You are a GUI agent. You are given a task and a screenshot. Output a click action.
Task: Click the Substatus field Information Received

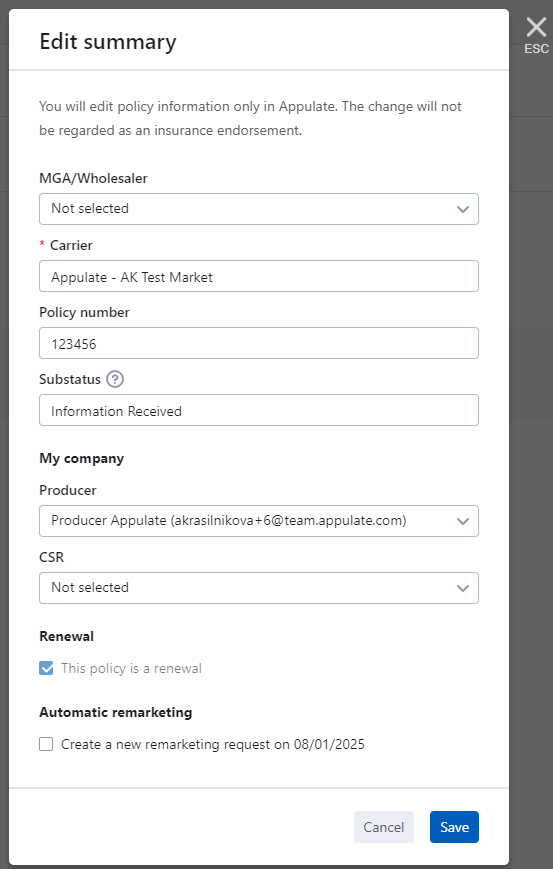259,410
